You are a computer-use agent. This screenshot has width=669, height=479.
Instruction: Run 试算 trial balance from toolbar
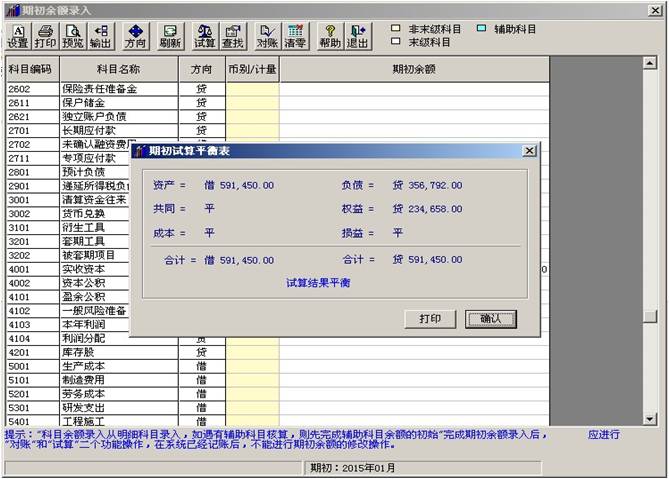point(204,37)
